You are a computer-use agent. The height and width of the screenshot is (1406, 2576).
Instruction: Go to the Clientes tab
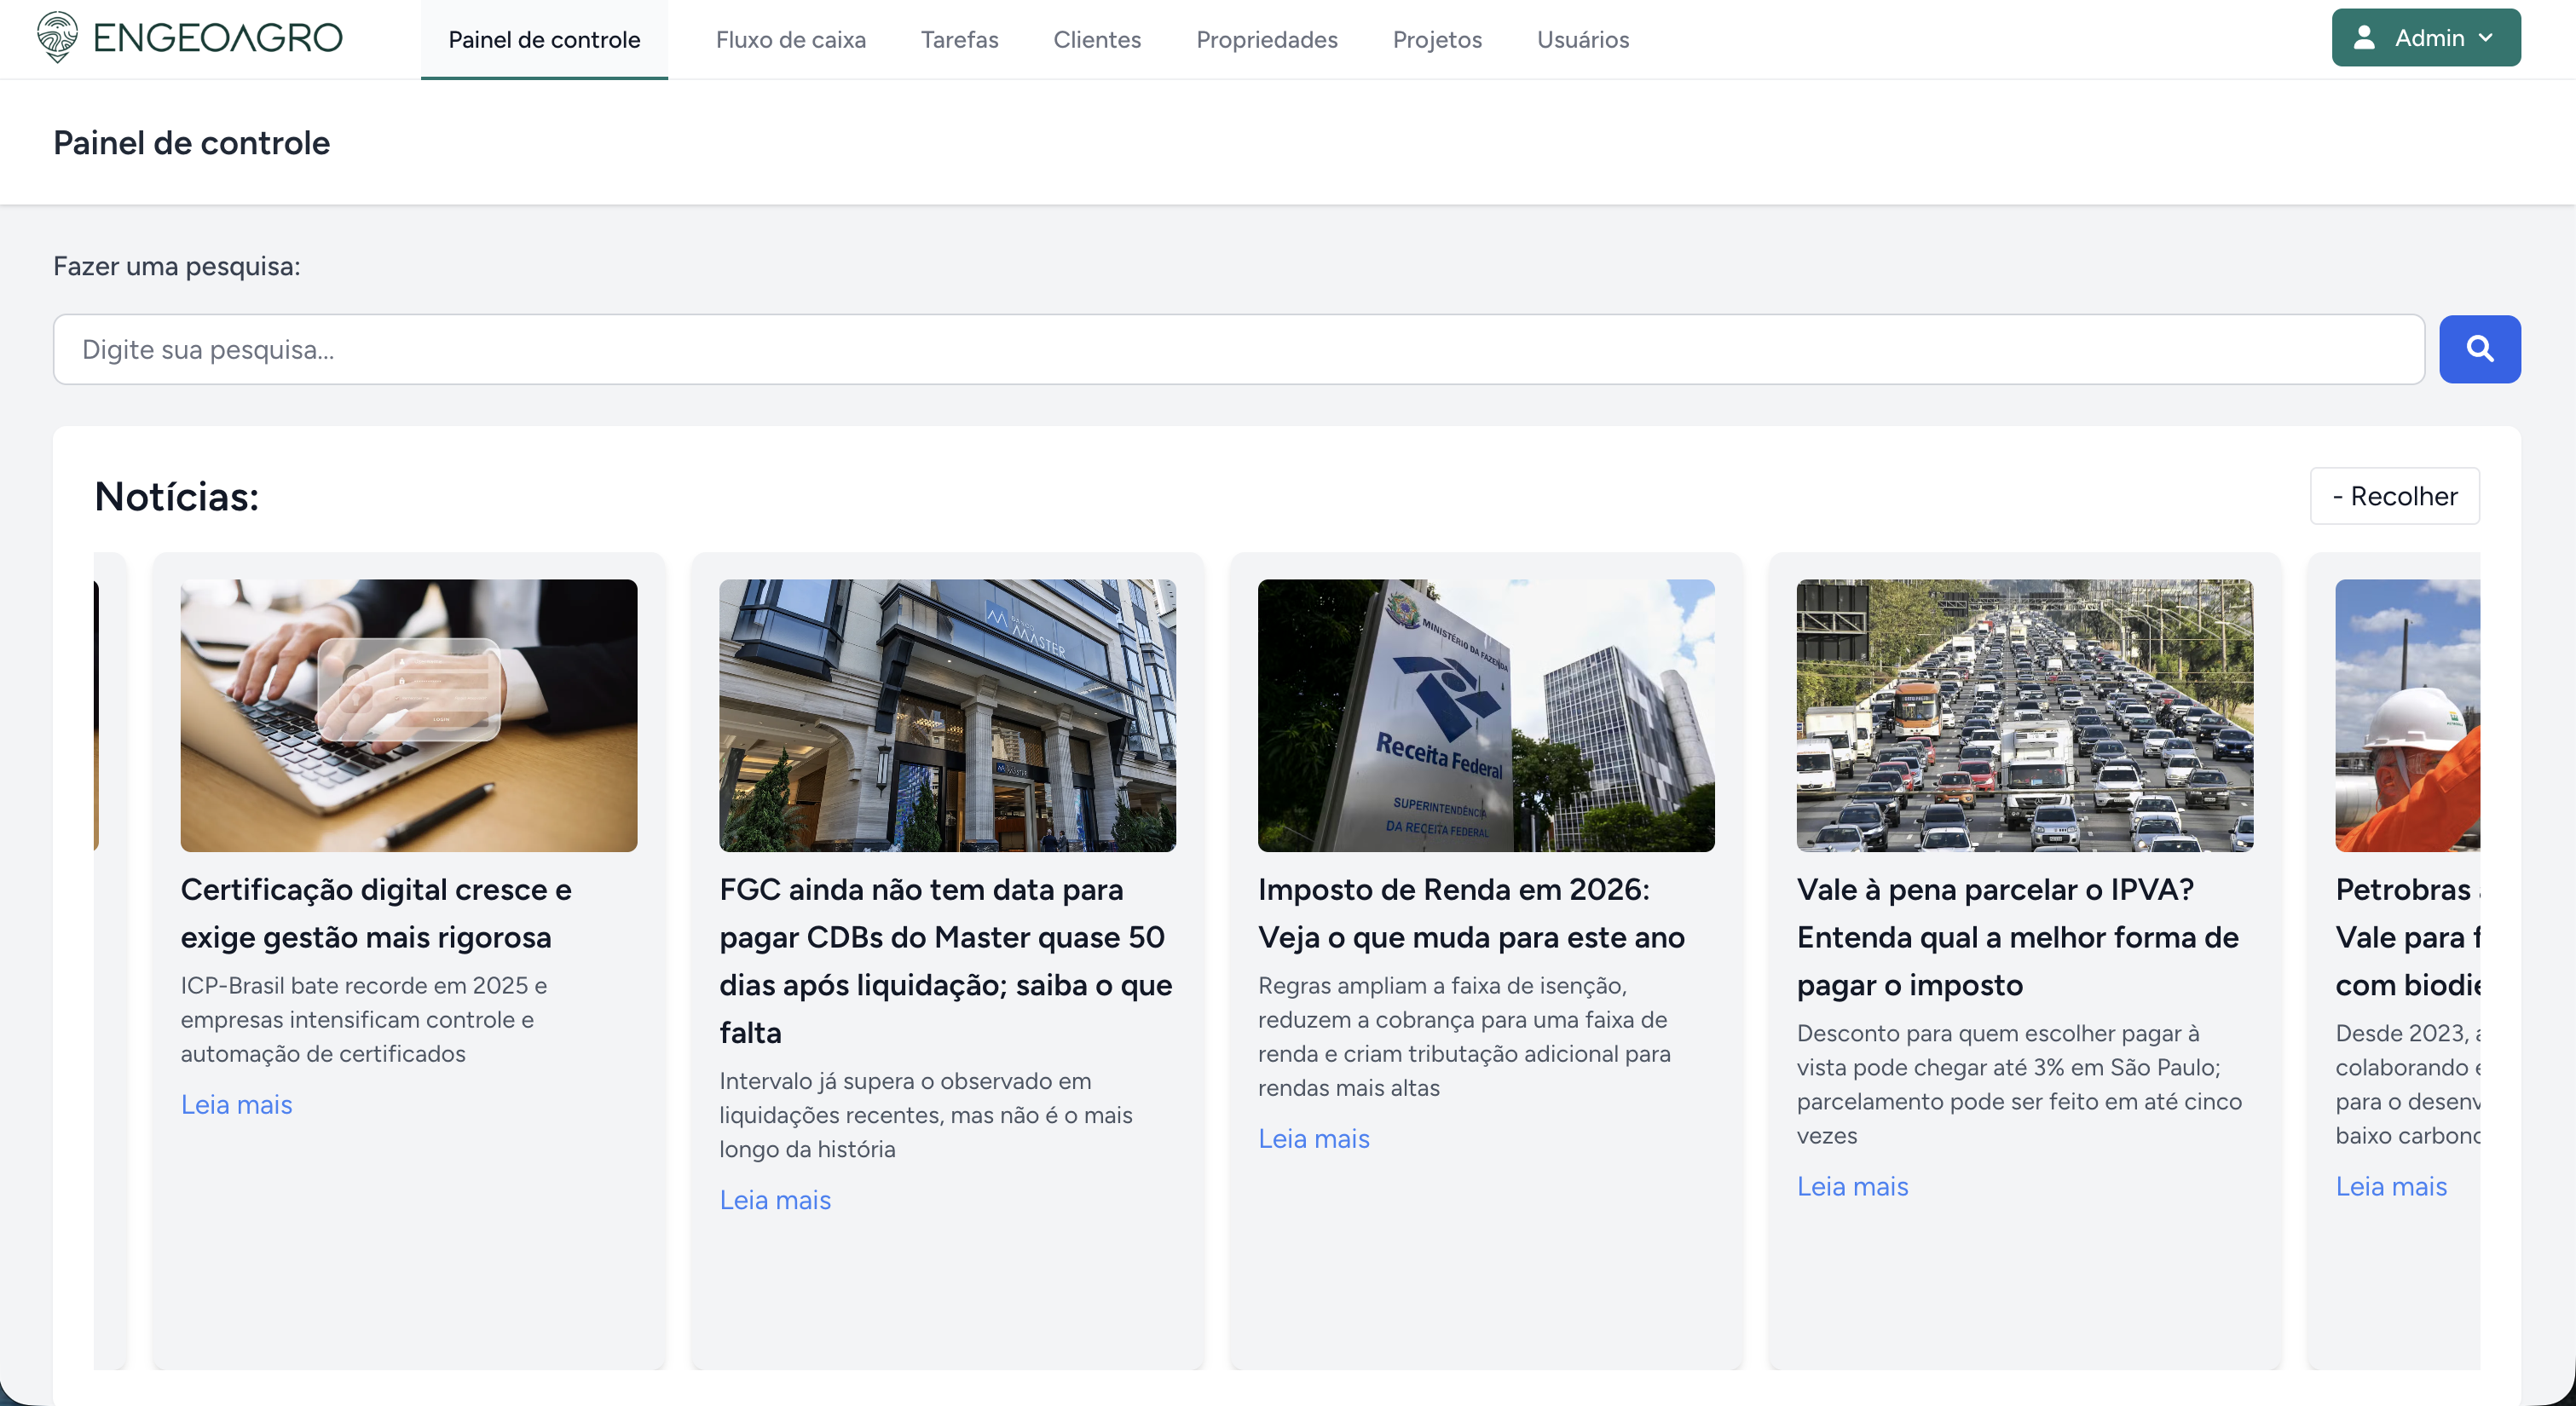pos(1097,40)
